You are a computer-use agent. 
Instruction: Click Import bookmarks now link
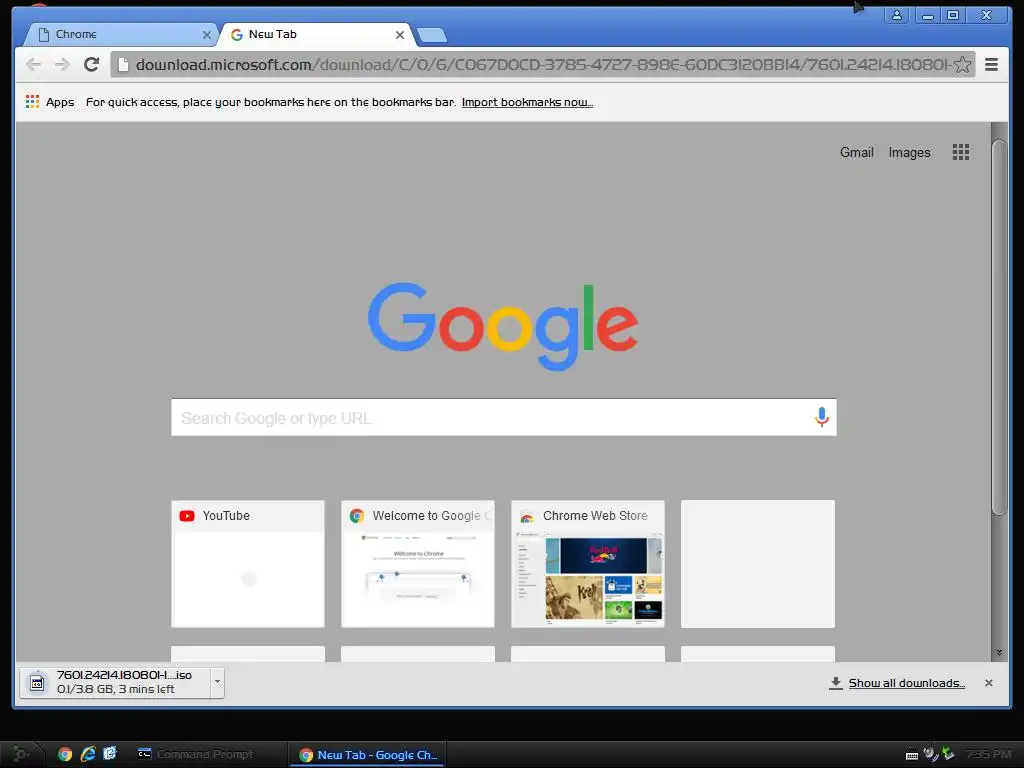point(527,102)
